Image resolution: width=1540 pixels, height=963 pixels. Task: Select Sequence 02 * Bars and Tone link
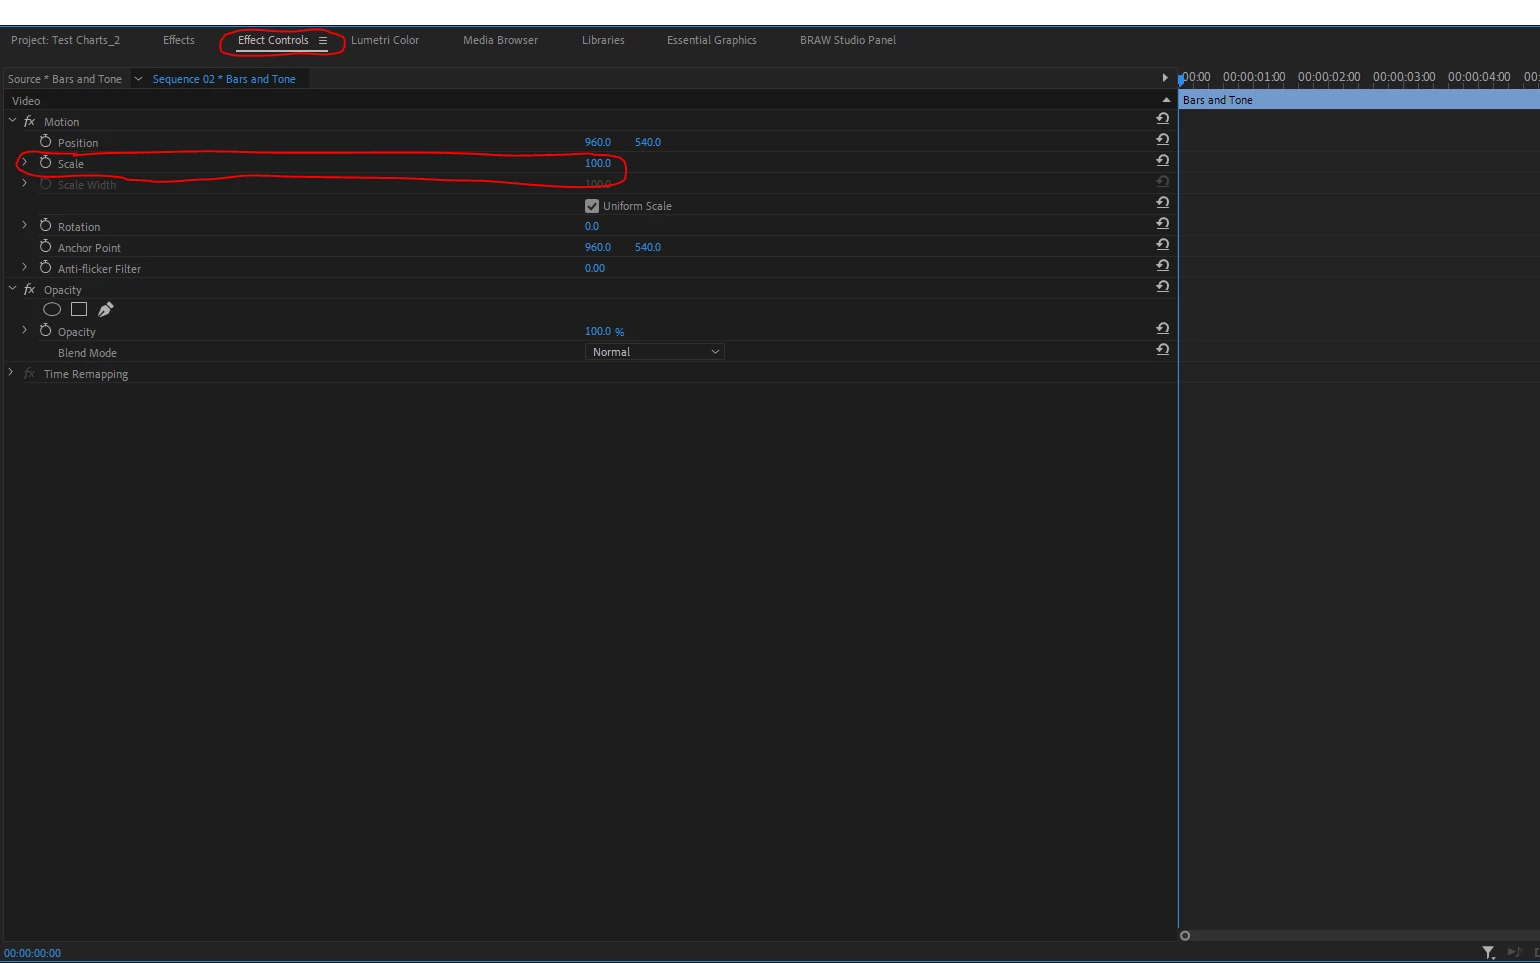224,79
